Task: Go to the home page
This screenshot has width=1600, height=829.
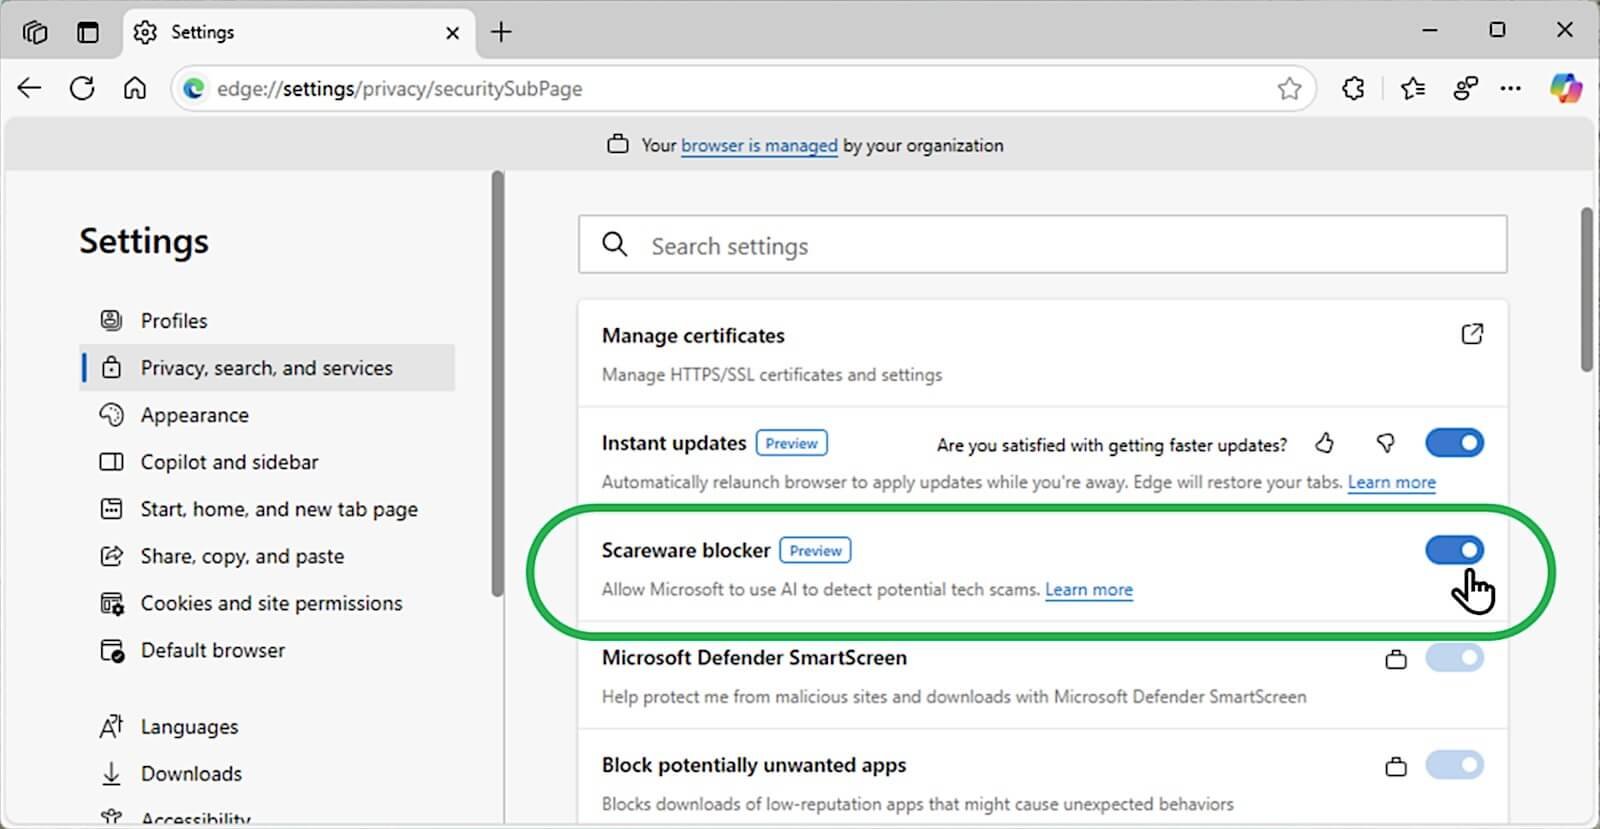Action: [x=135, y=88]
